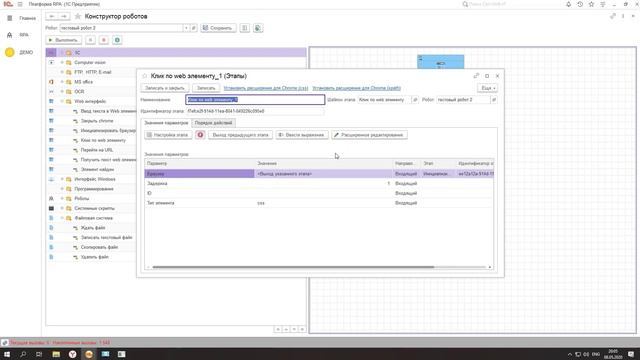Open the ДЕМО section in sidebar
Viewport: 640px width, 360px height.
tap(20, 52)
